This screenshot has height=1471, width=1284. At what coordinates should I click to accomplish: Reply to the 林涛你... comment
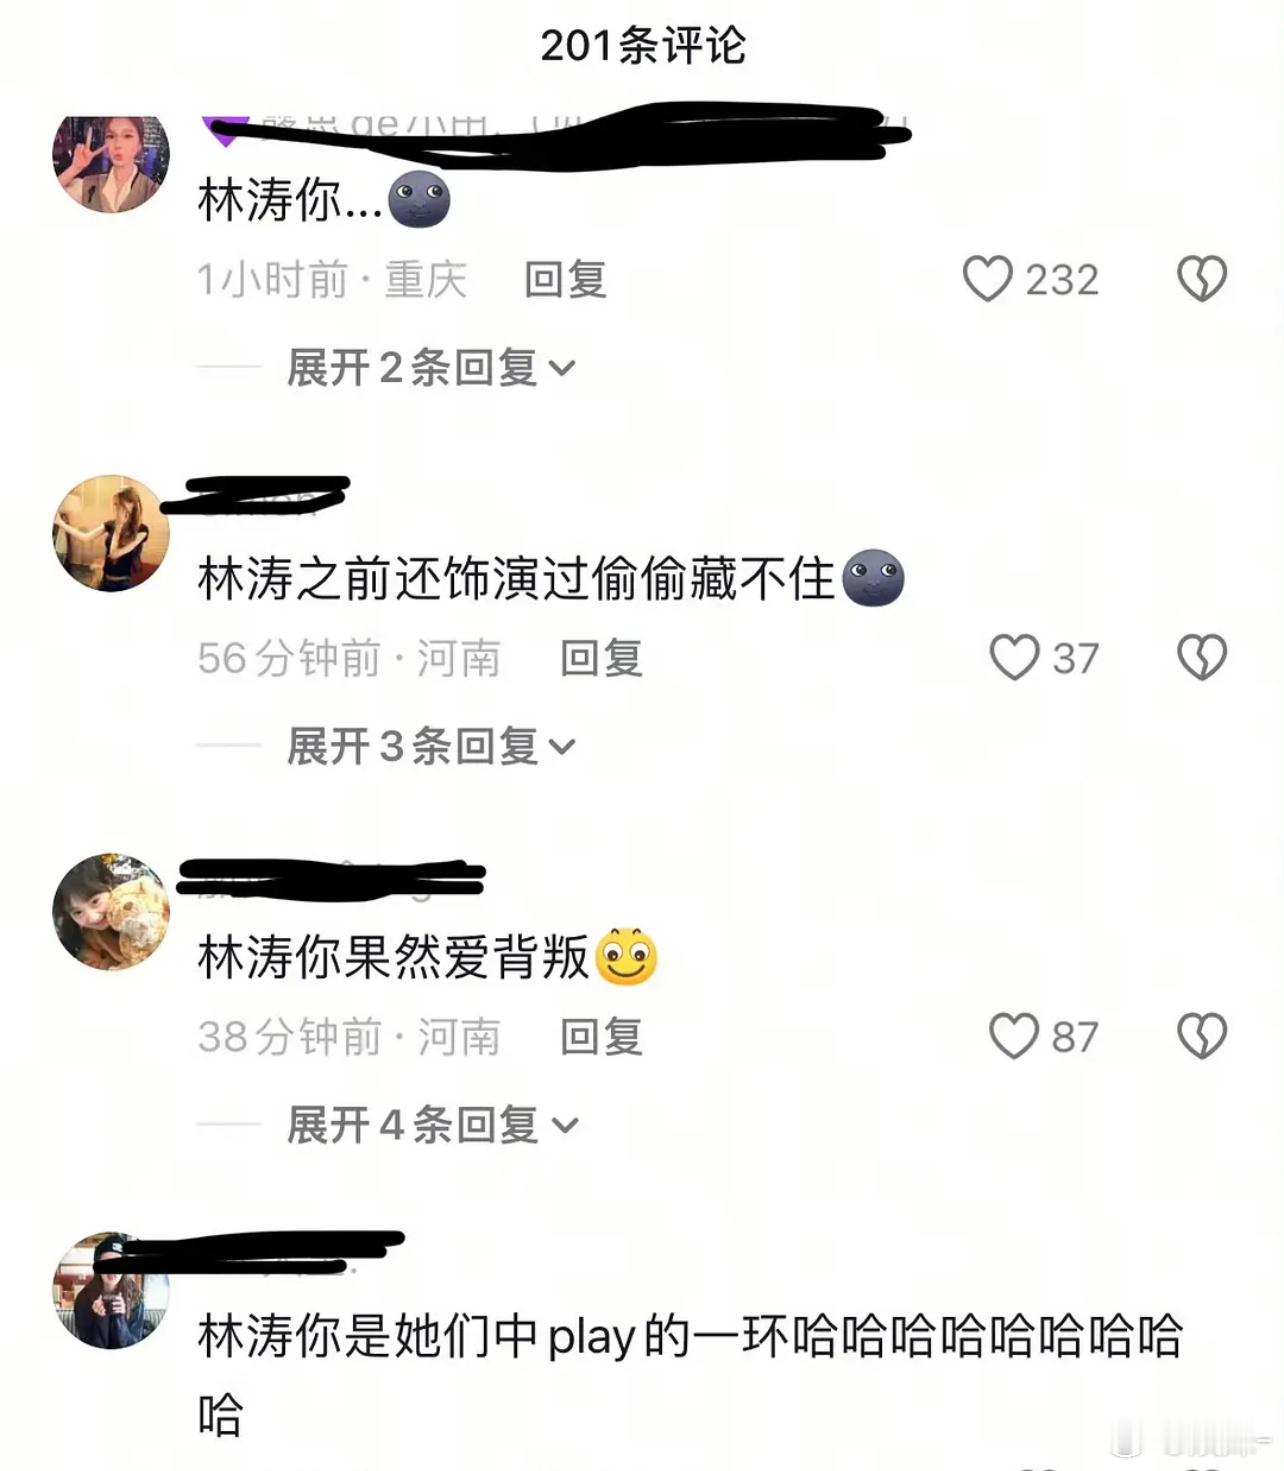coord(565,279)
